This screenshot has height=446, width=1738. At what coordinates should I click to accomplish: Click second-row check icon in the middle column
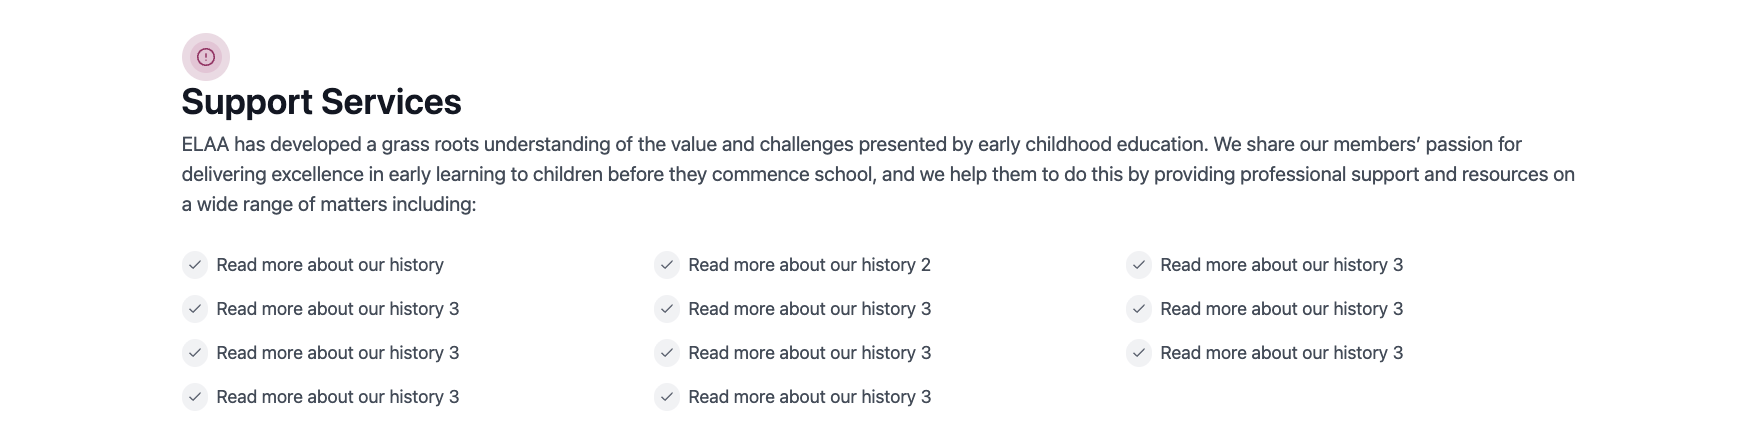(667, 309)
